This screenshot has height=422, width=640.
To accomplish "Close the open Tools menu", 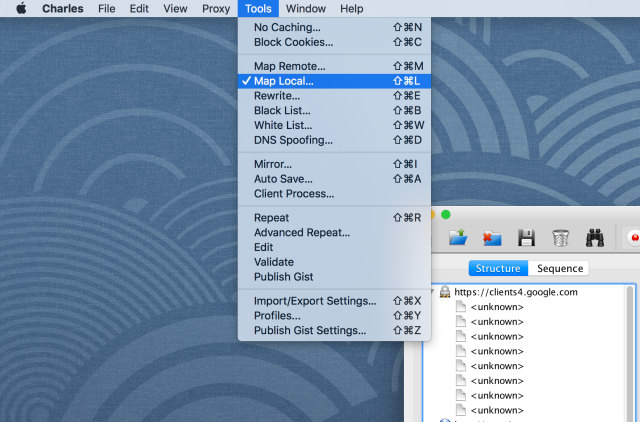I will pyautogui.click(x=258, y=9).
